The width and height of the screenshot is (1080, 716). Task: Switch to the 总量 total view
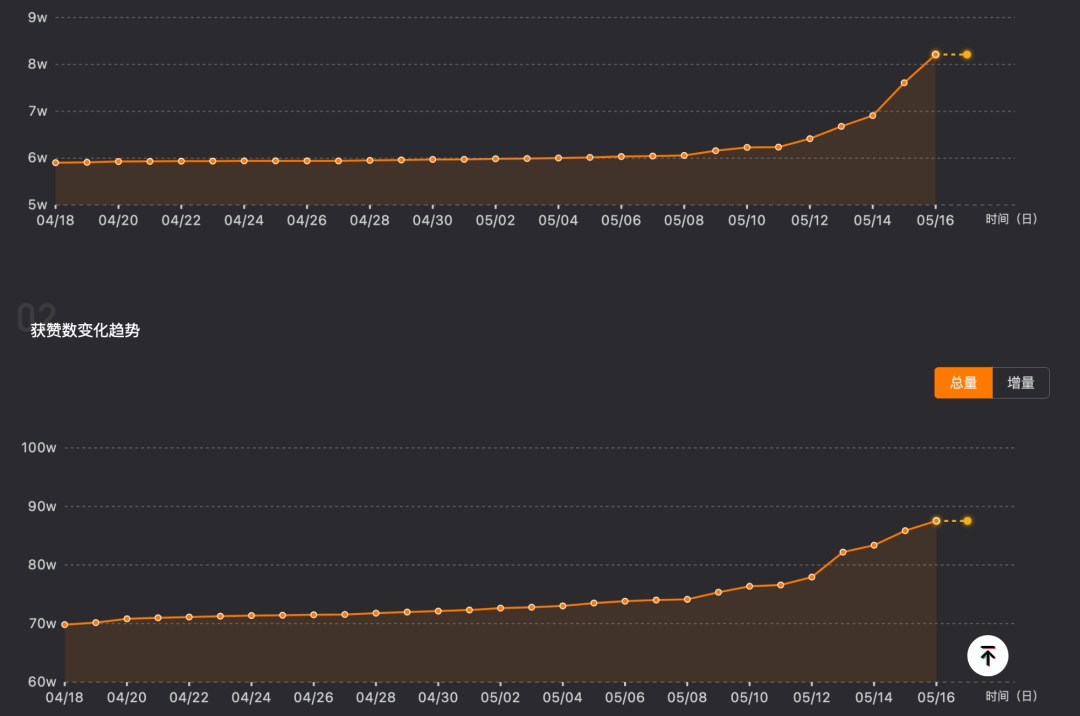tap(963, 383)
